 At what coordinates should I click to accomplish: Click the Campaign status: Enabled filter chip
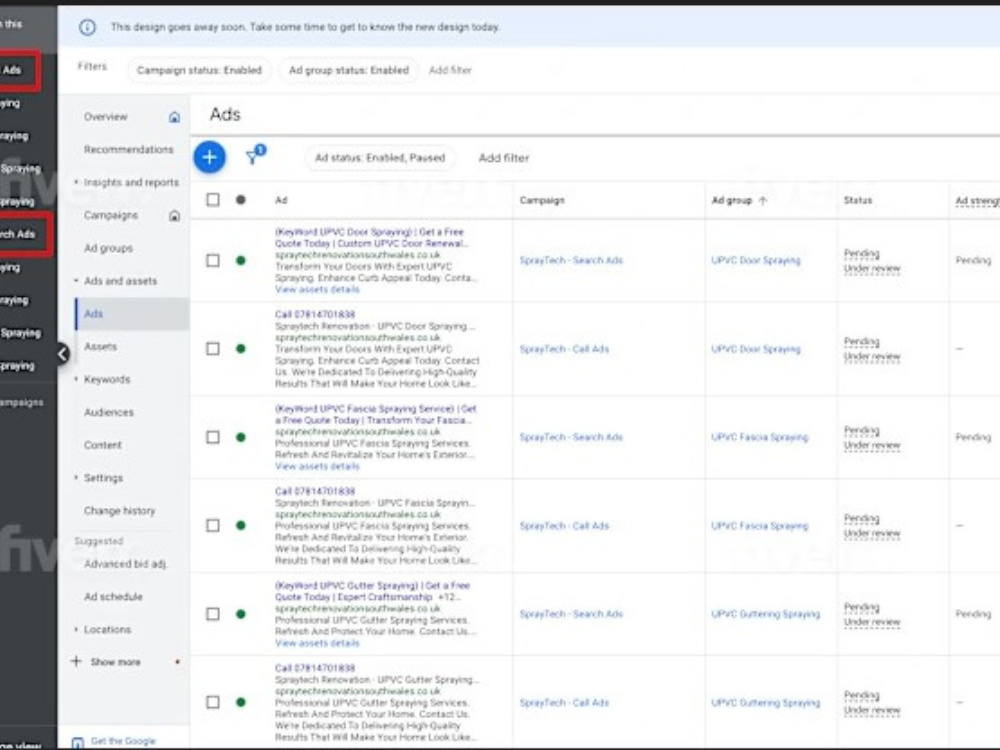coord(199,70)
